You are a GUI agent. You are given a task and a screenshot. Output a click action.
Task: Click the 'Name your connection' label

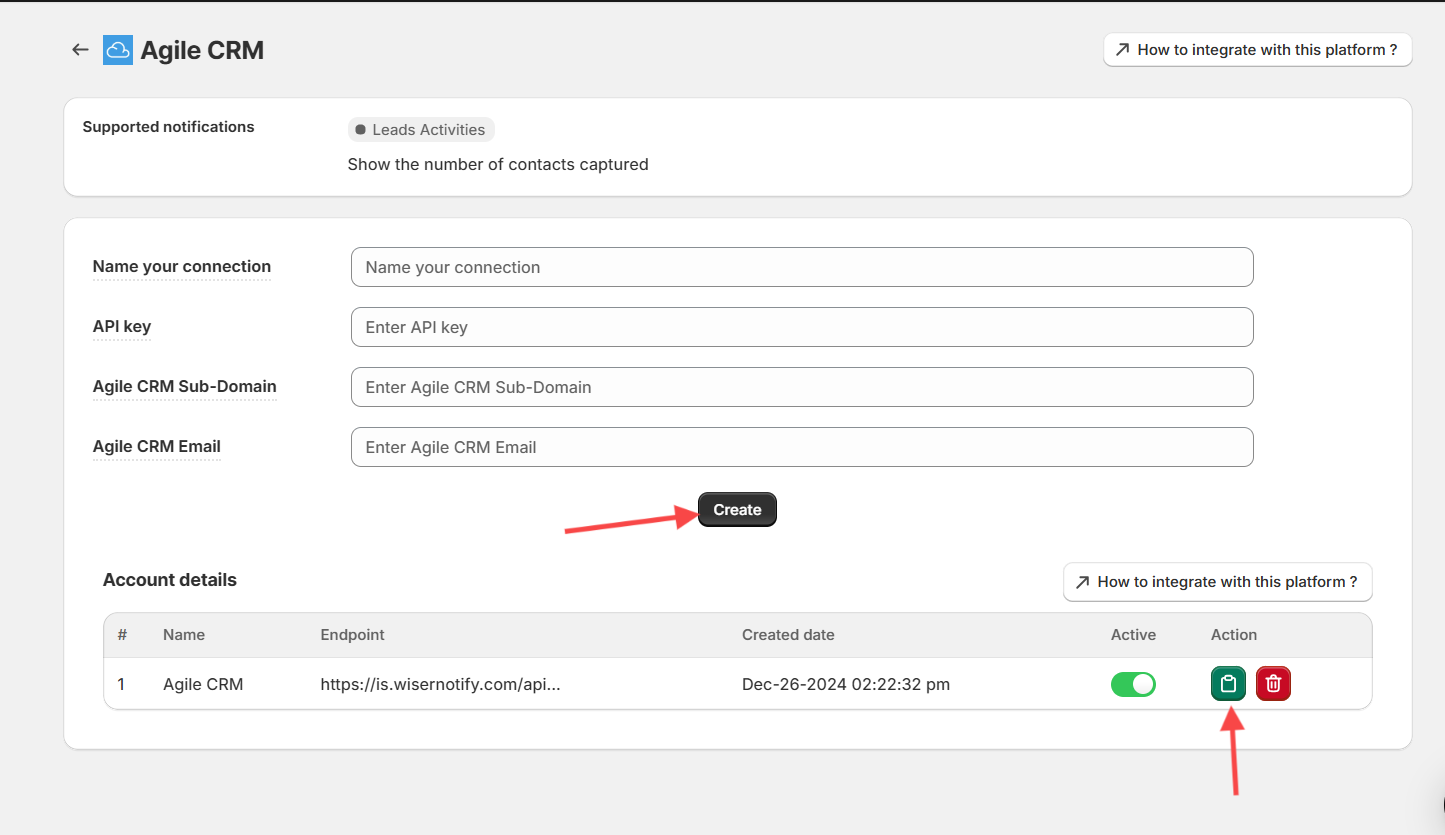pyautogui.click(x=182, y=267)
